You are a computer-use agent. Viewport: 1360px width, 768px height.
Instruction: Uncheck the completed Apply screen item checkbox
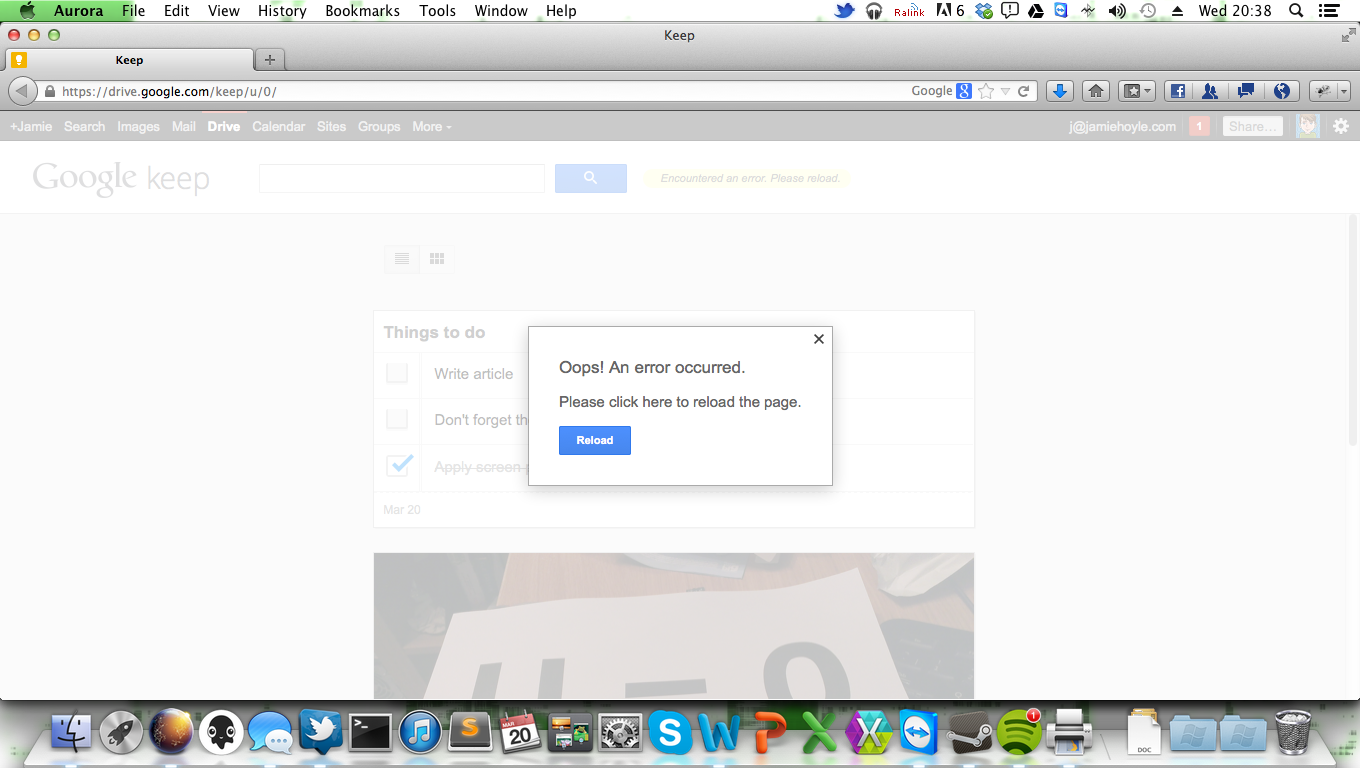coord(399,465)
